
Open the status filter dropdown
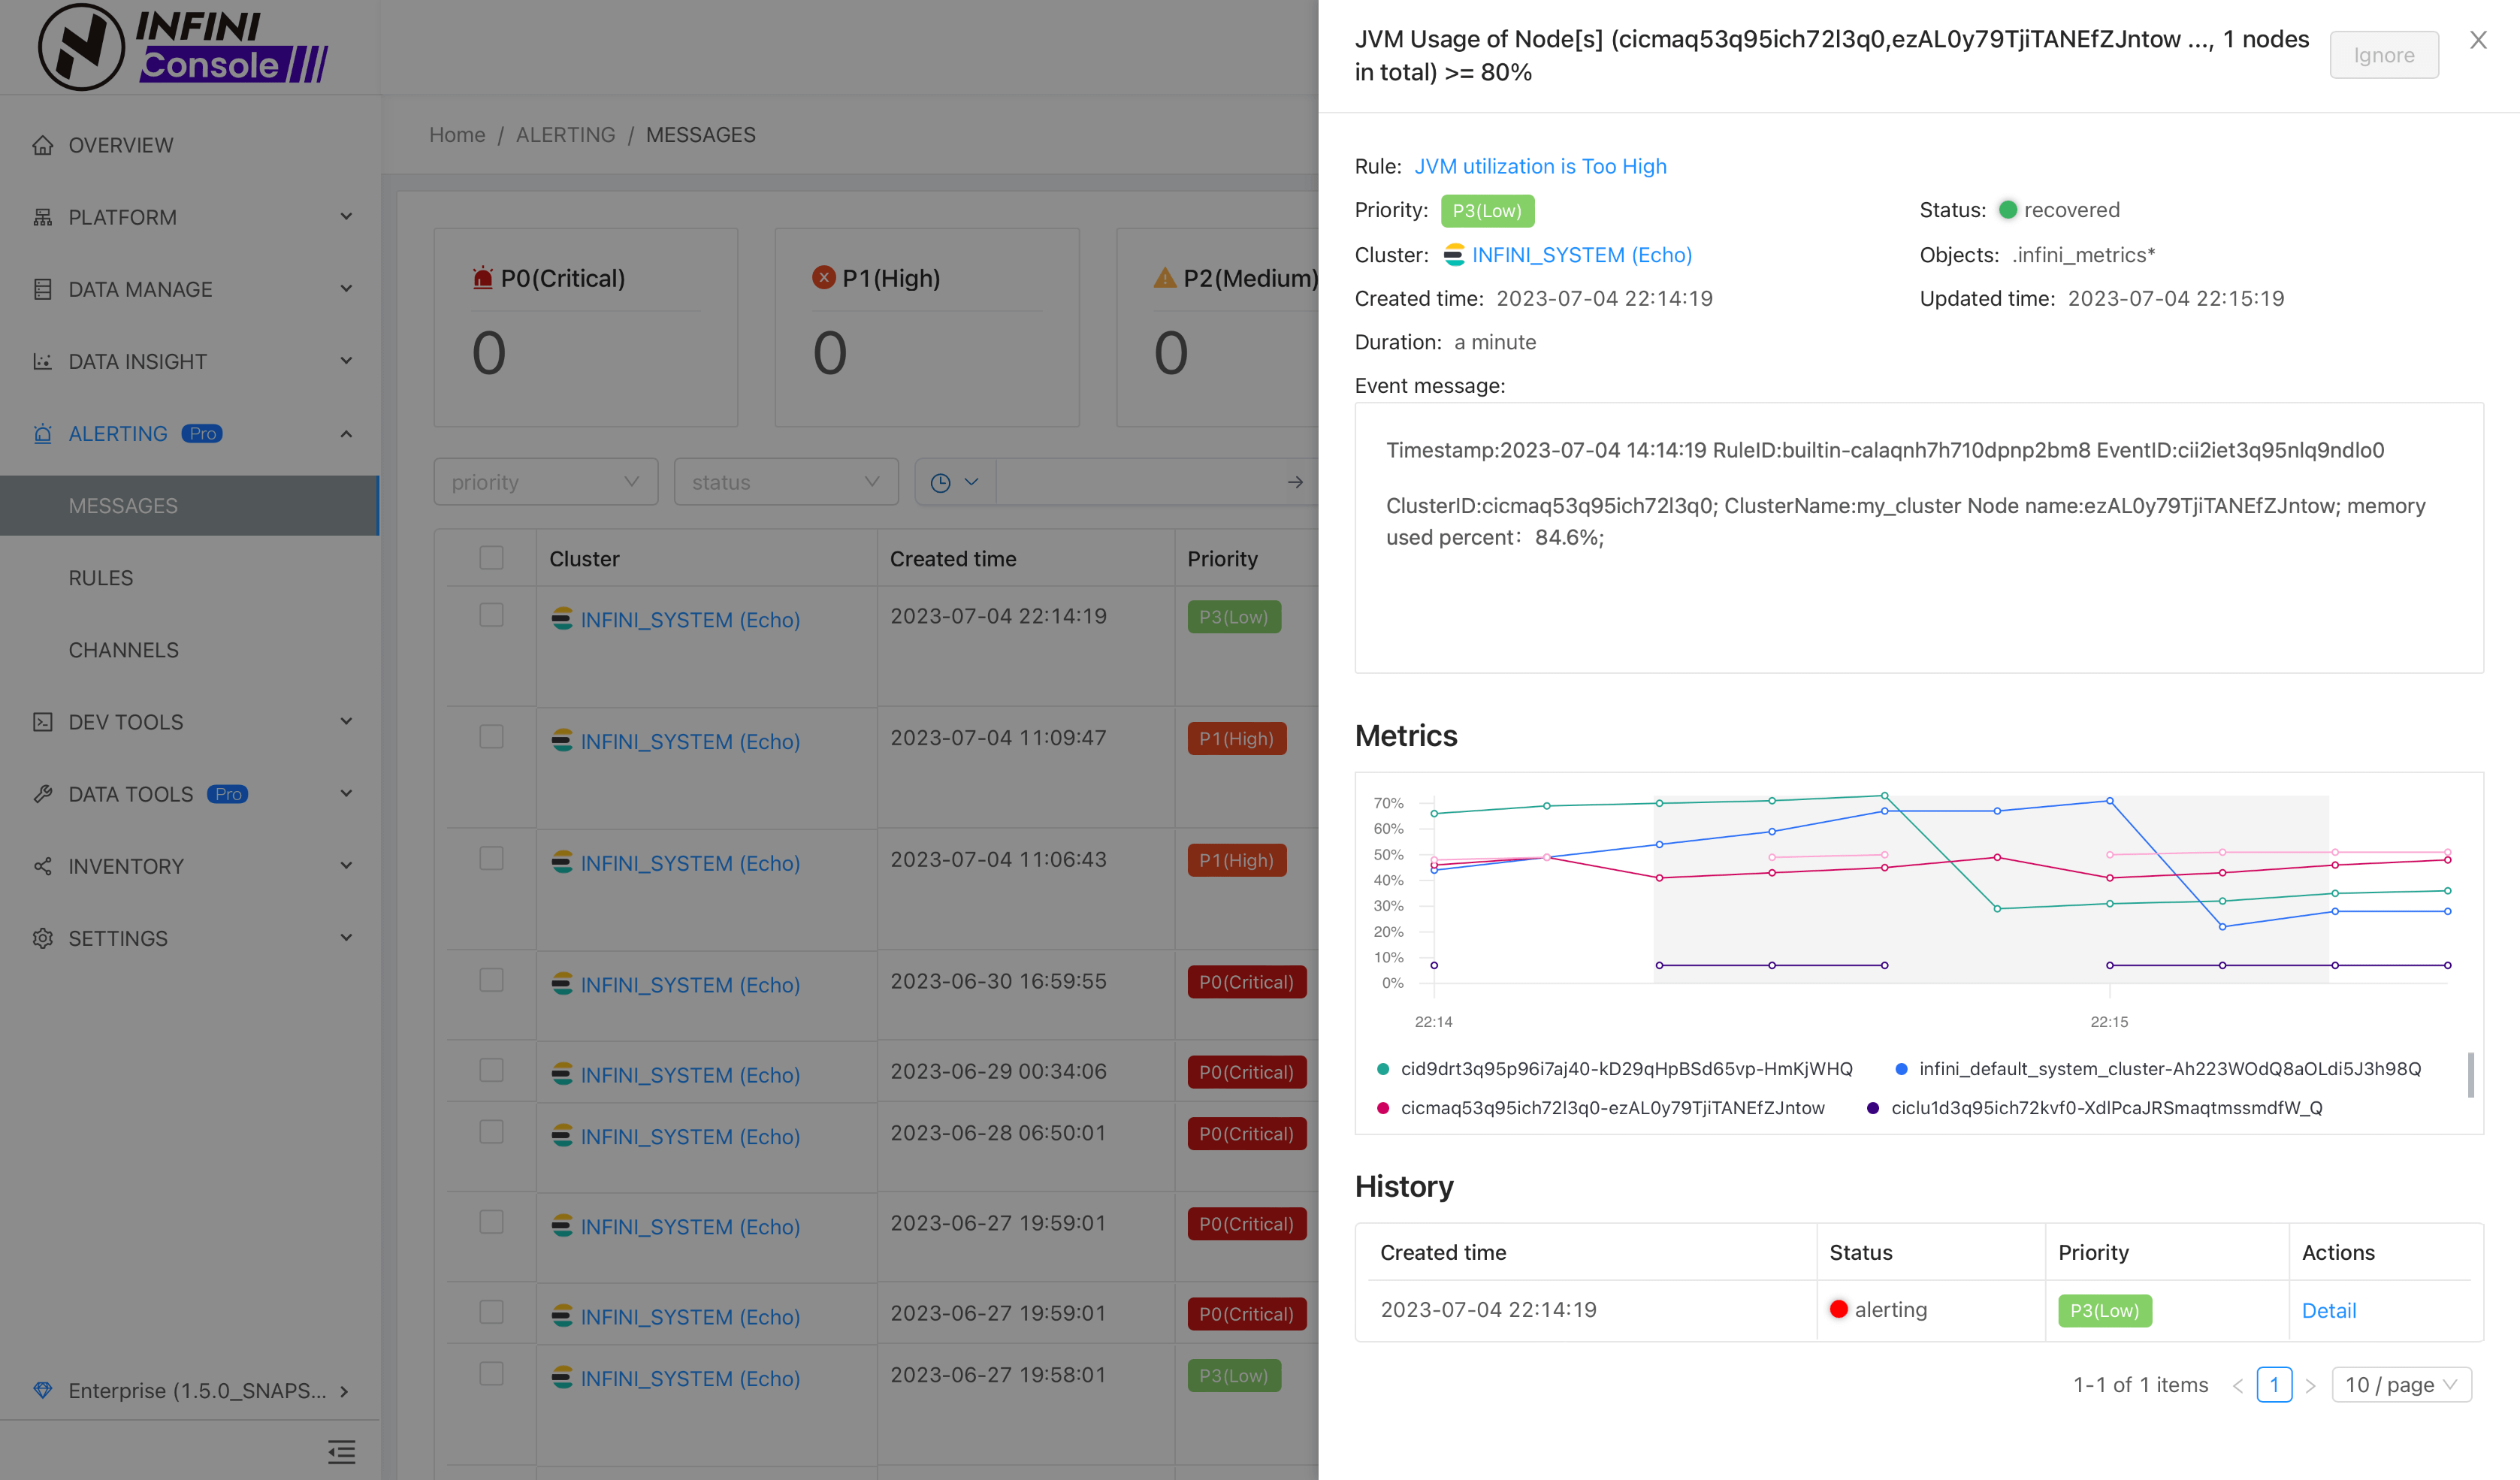786,482
